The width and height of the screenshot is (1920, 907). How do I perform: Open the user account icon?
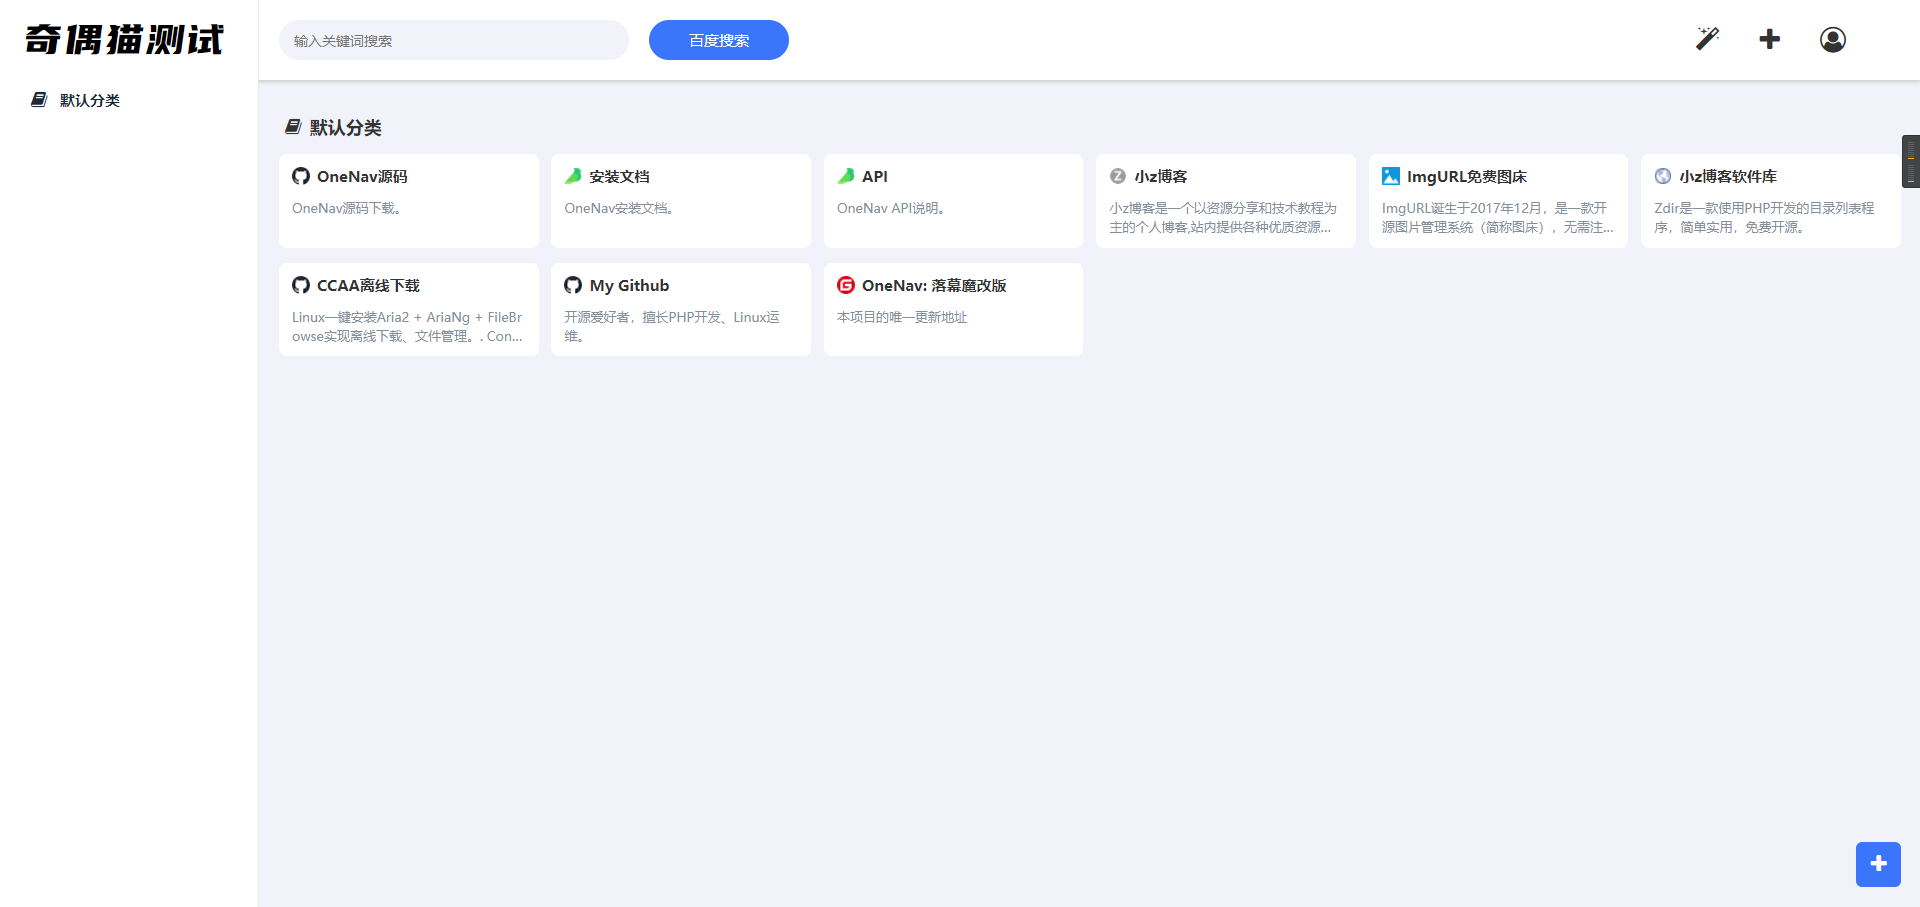pyautogui.click(x=1833, y=39)
